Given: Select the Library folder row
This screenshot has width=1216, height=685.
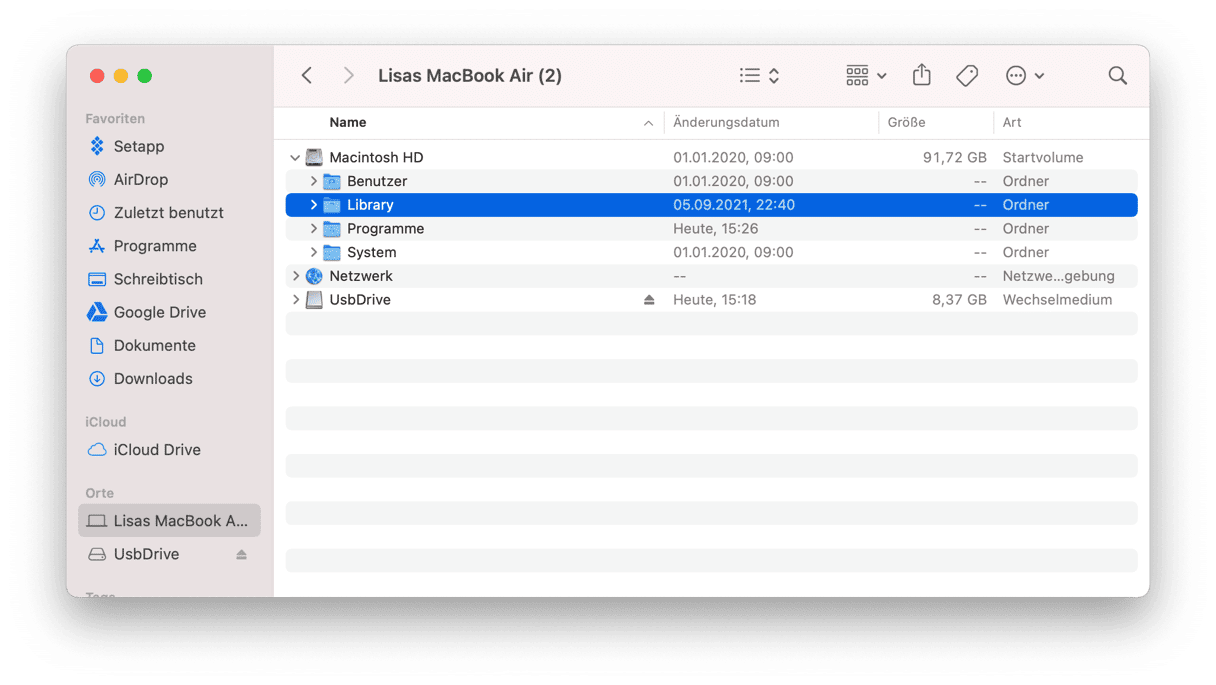Looking at the screenshot, I should (x=712, y=205).
